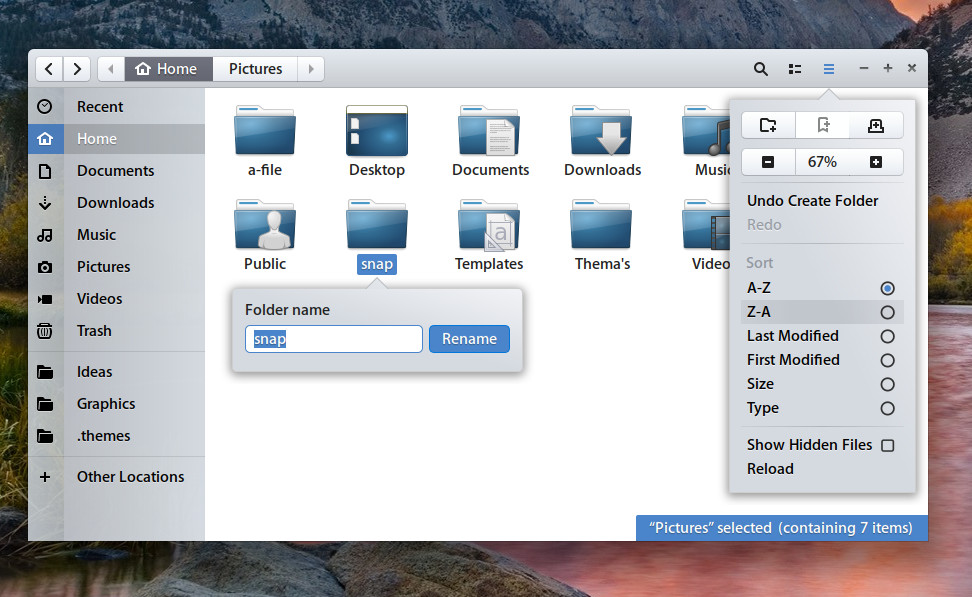Select the A-Z sort option
The image size is (972, 597).
coord(822,288)
